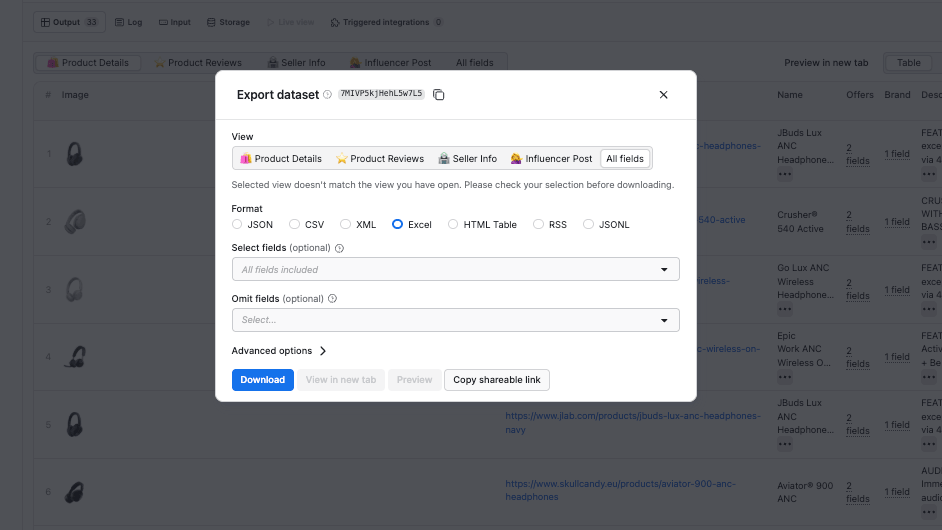The width and height of the screenshot is (942, 530).
Task: Choose Product Details view in dialog
Action: coord(281,159)
